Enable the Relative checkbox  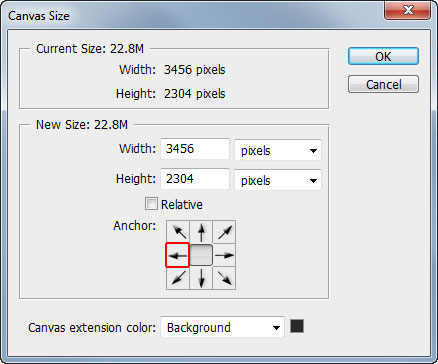click(x=151, y=204)
